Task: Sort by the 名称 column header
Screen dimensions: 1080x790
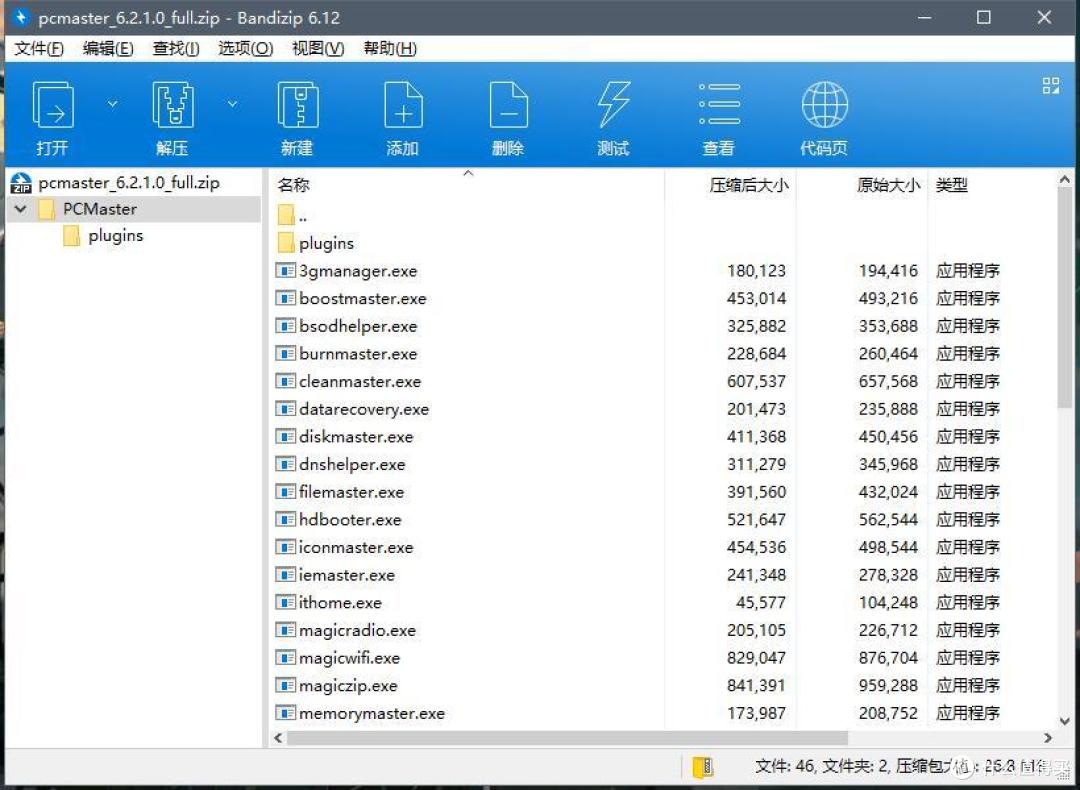Action: (293, 185)
